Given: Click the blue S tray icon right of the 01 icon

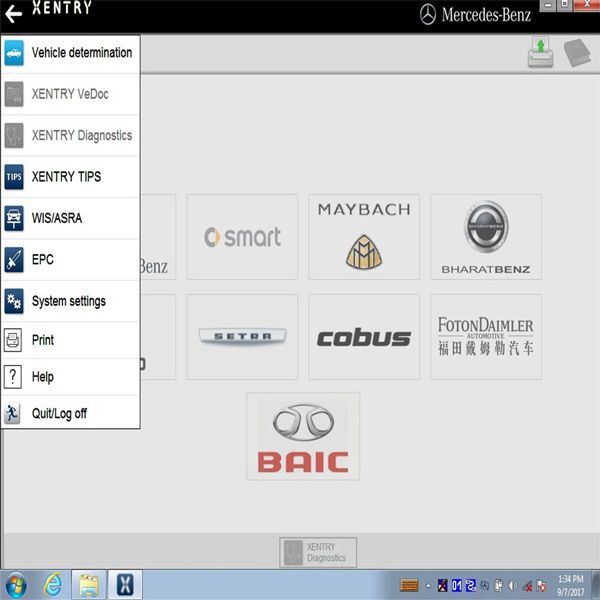Looking at the screenshot, I should 471,585.
